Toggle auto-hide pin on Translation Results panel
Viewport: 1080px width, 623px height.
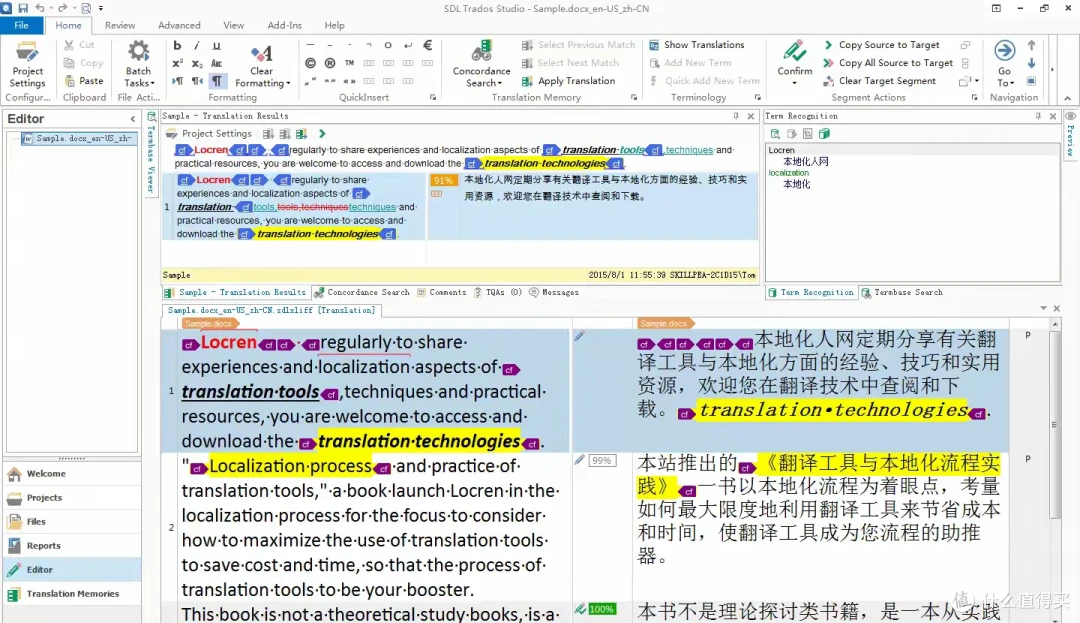click(x=736, y=116)
